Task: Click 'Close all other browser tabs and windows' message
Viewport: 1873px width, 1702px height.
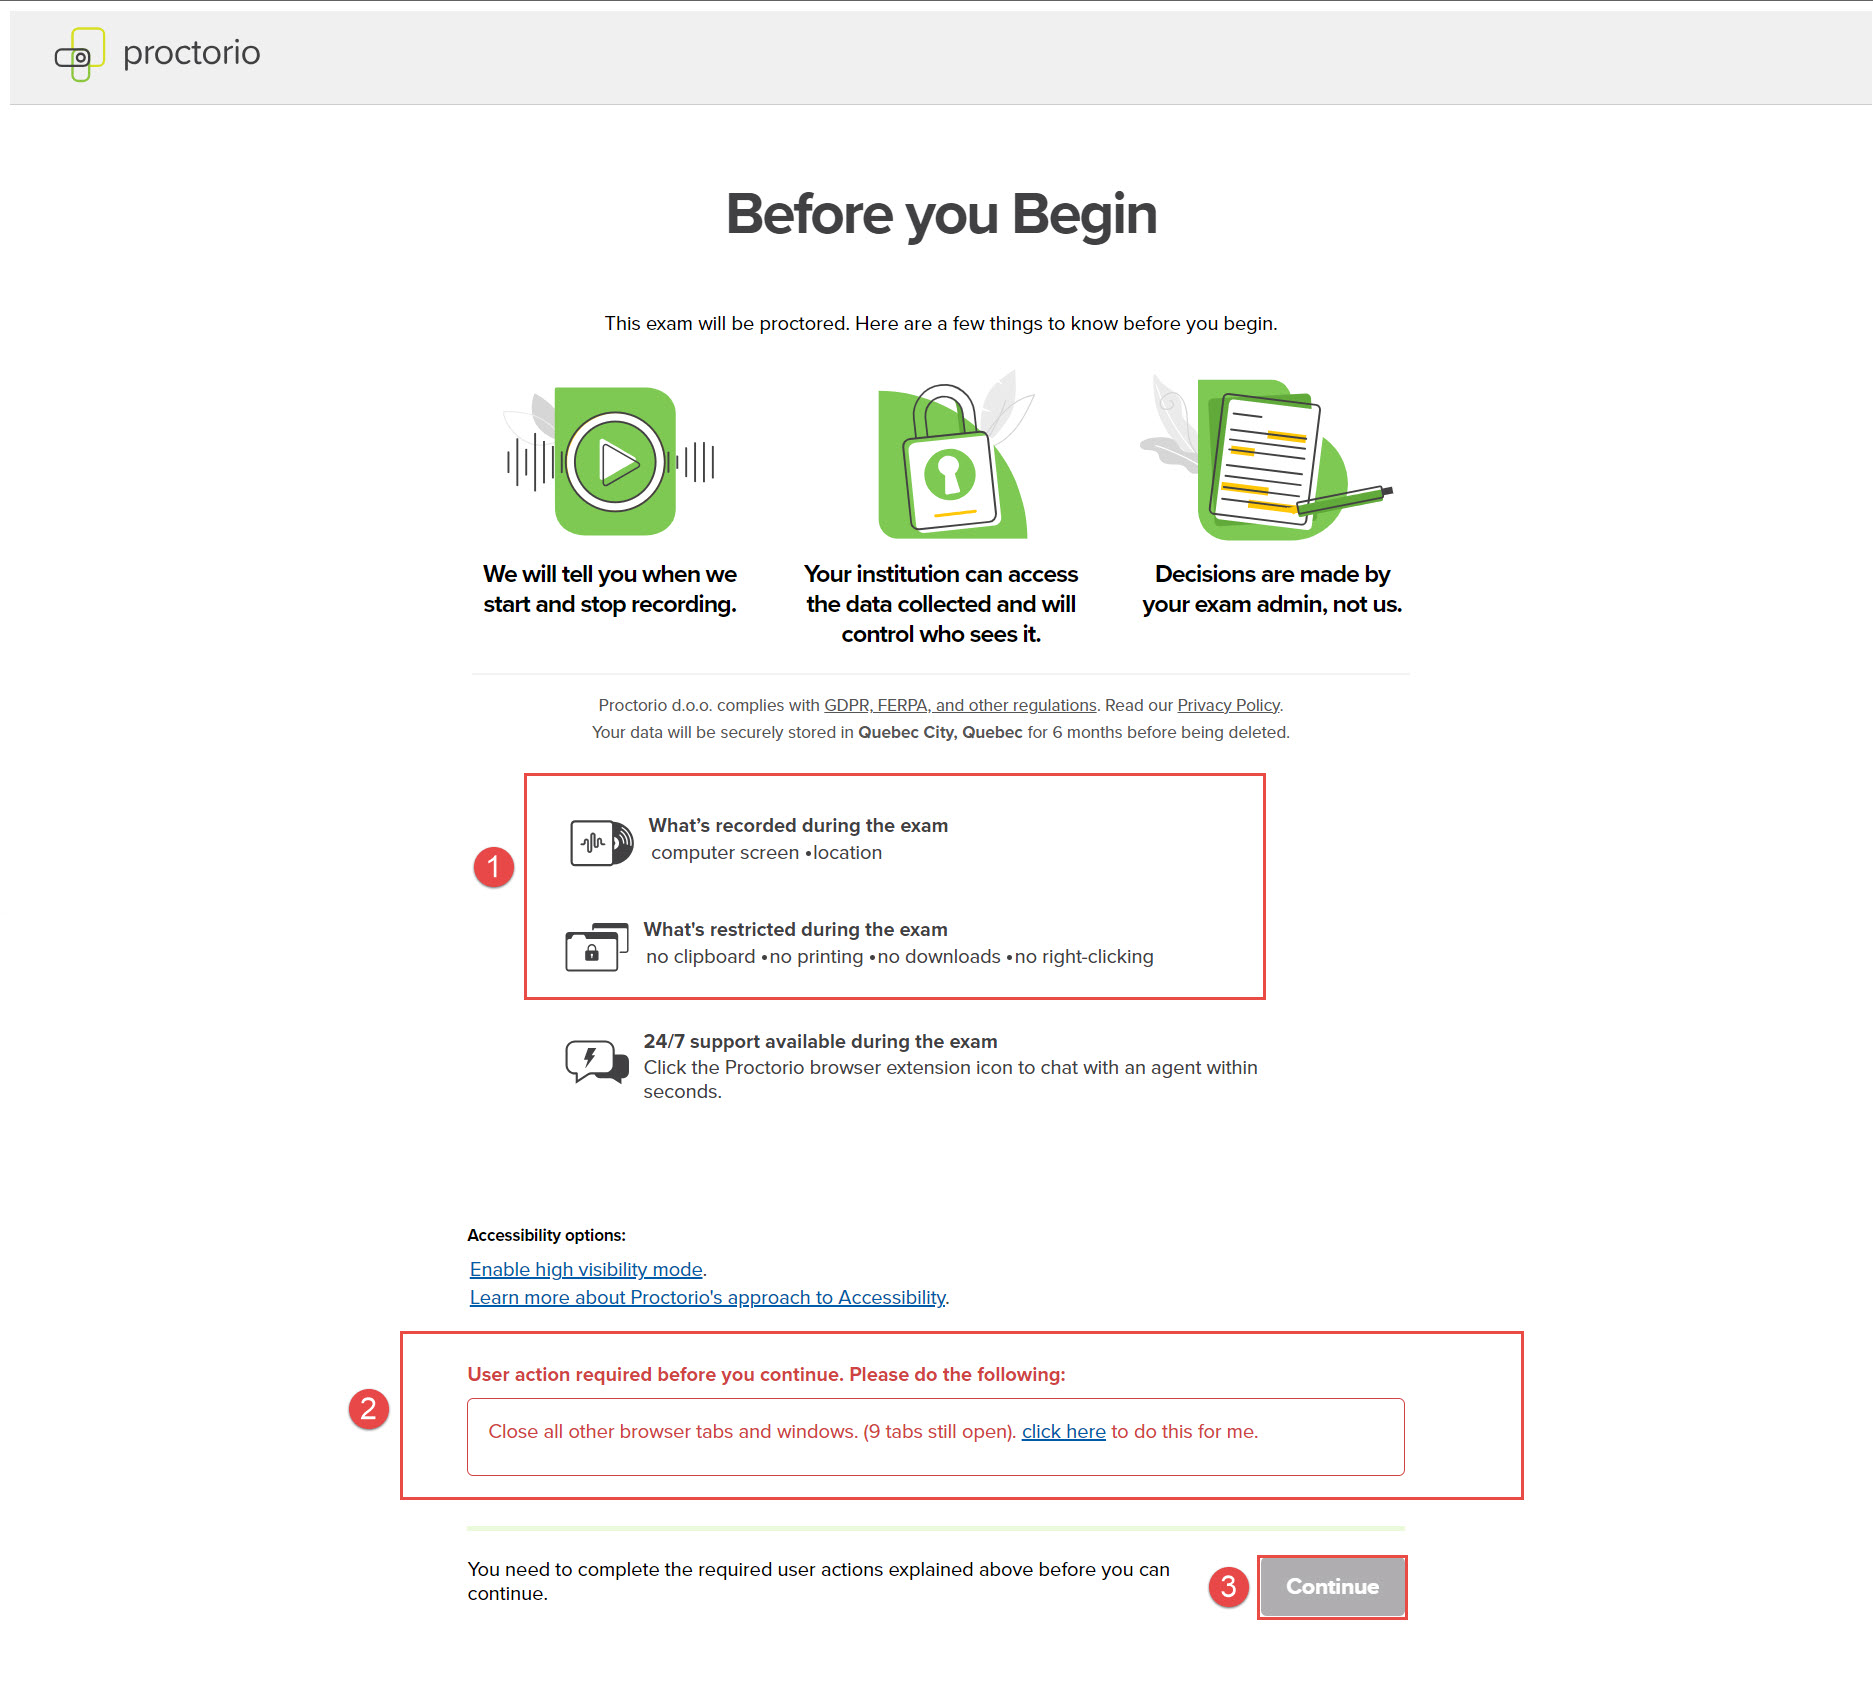Action: (873, 1431)
